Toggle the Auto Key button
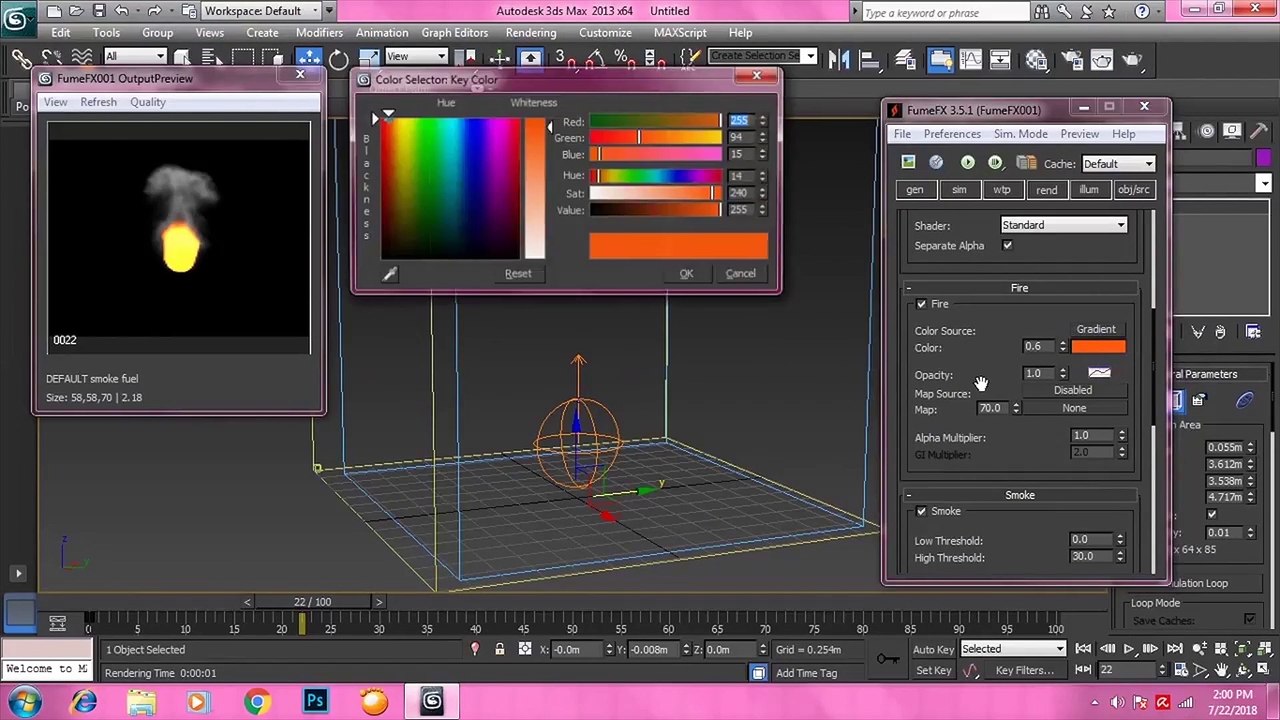The image size is (1280, 720). pyautogui.click(x=933, y=650)
